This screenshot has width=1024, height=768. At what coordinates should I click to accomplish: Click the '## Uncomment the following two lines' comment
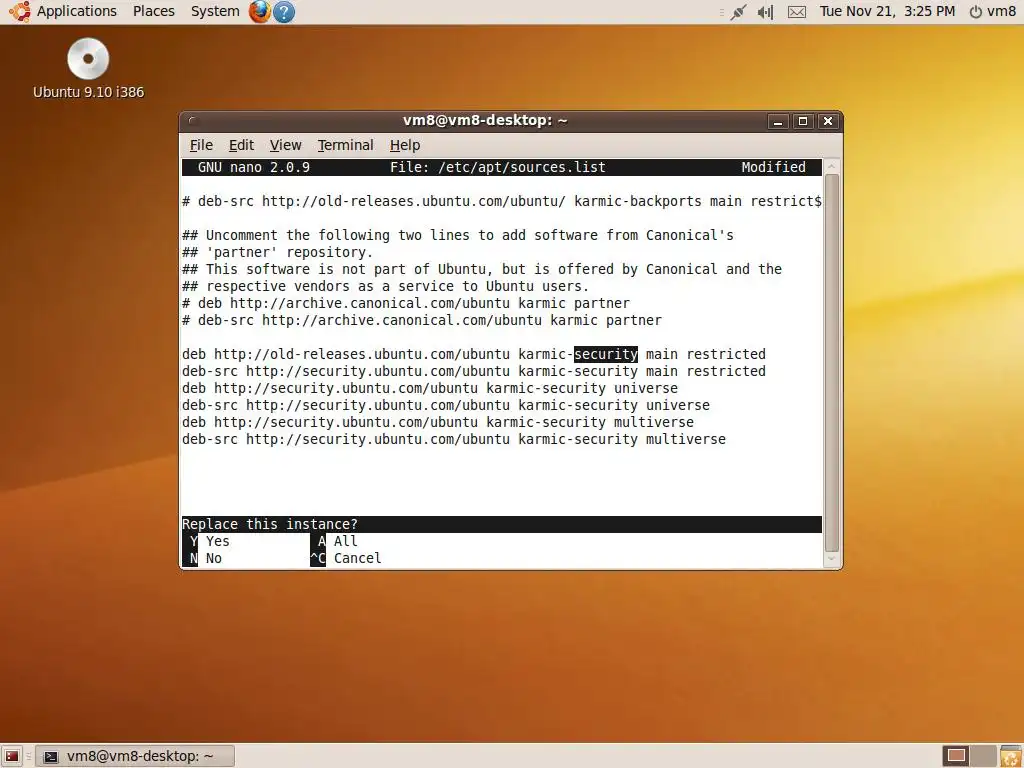458,235
